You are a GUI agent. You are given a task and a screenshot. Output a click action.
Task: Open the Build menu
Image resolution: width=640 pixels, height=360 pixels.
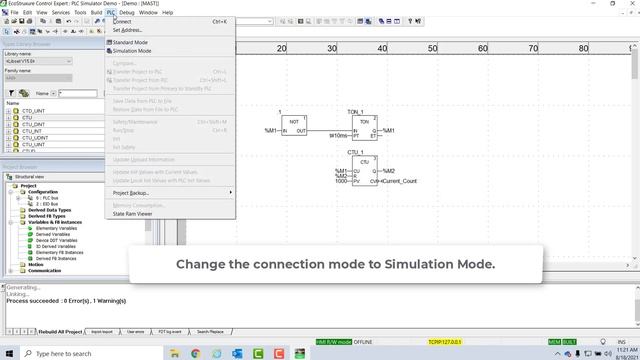coord(96,13)
